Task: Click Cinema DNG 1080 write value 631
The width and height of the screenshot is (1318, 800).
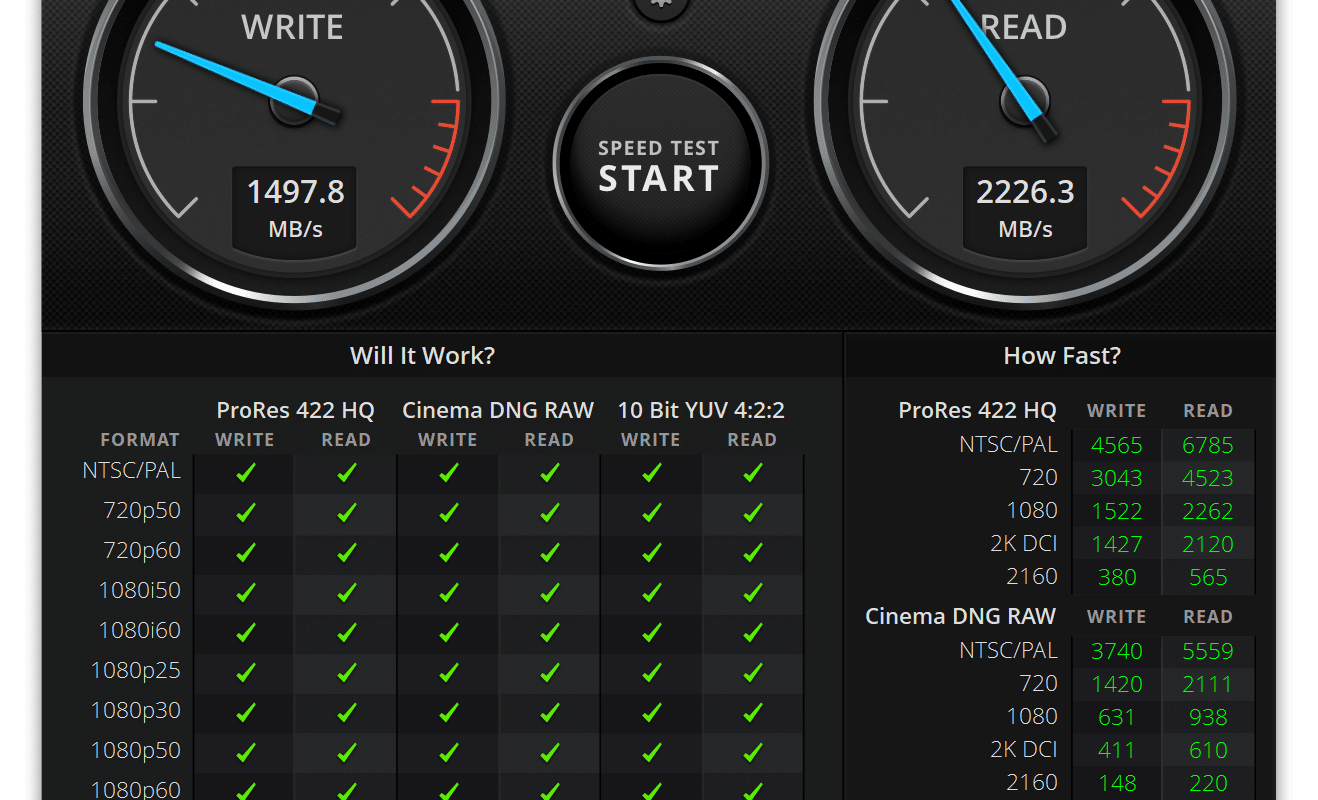Action: (1117, 717)
